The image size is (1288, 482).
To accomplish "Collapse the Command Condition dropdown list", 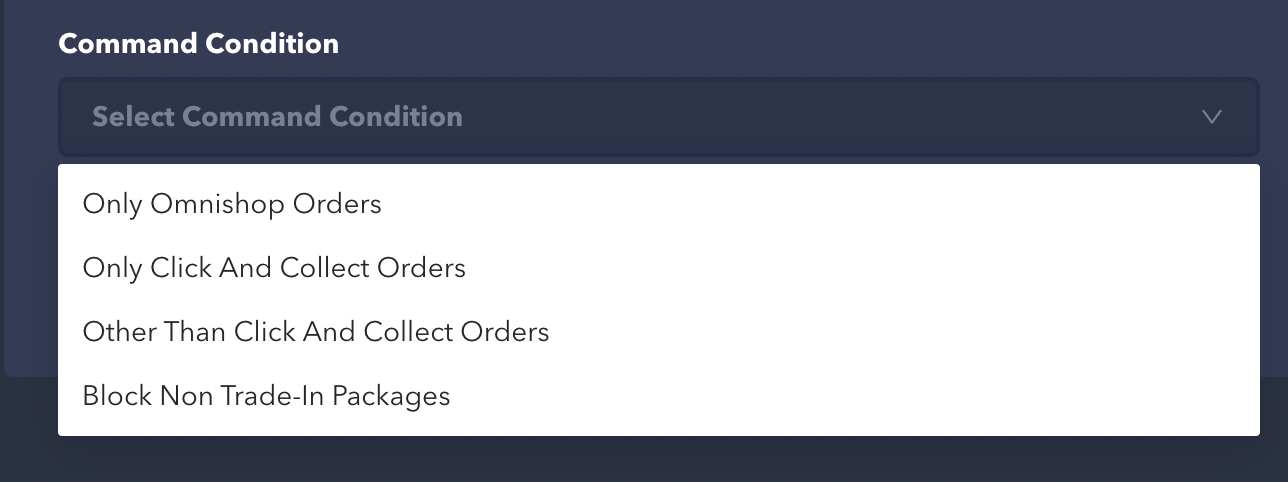I will coord(1211,117).
